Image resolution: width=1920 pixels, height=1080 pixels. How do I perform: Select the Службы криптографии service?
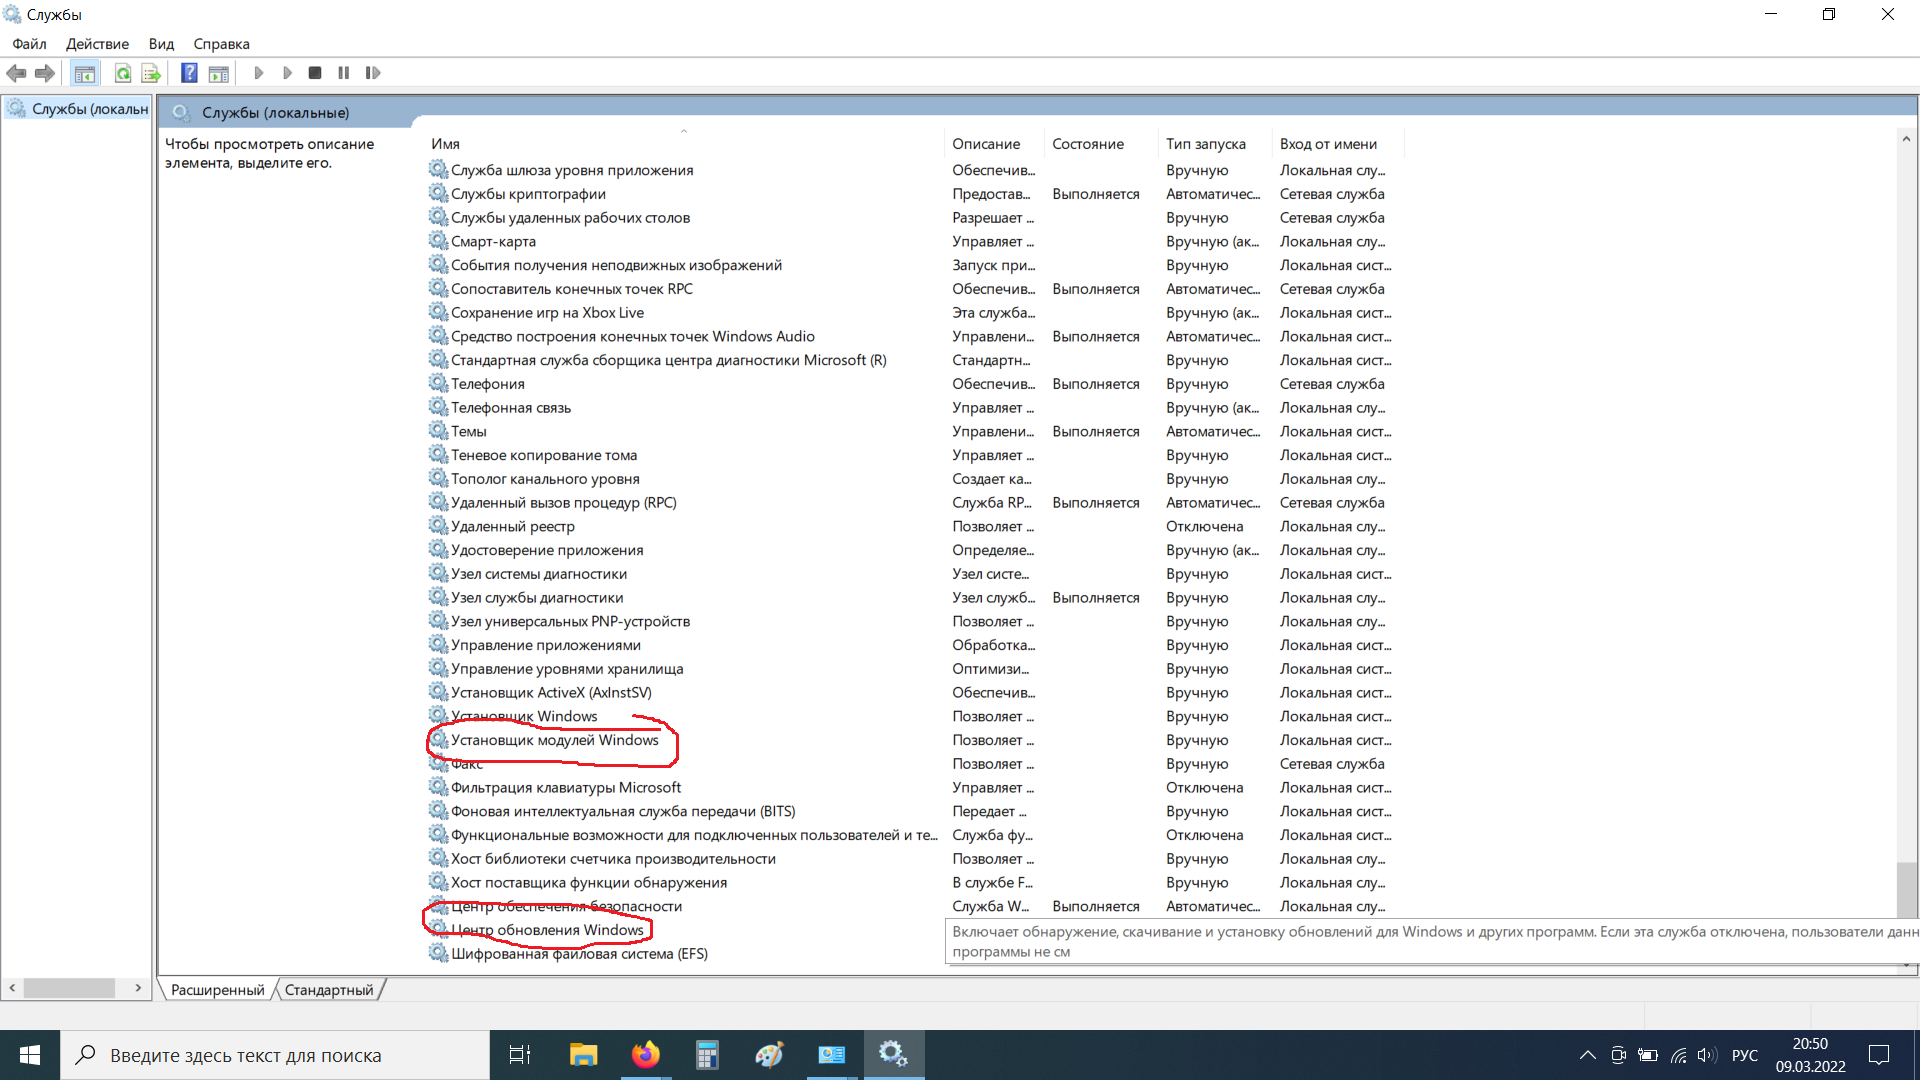[528, 194]
